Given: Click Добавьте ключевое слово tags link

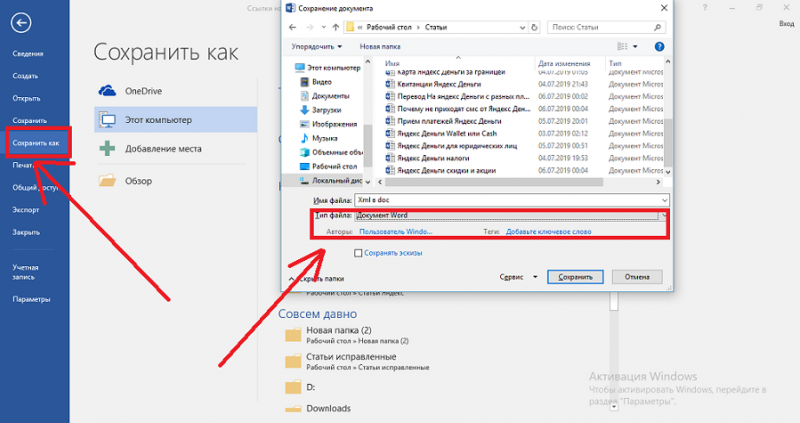Looking at the screenshot, I should point(548,232).
